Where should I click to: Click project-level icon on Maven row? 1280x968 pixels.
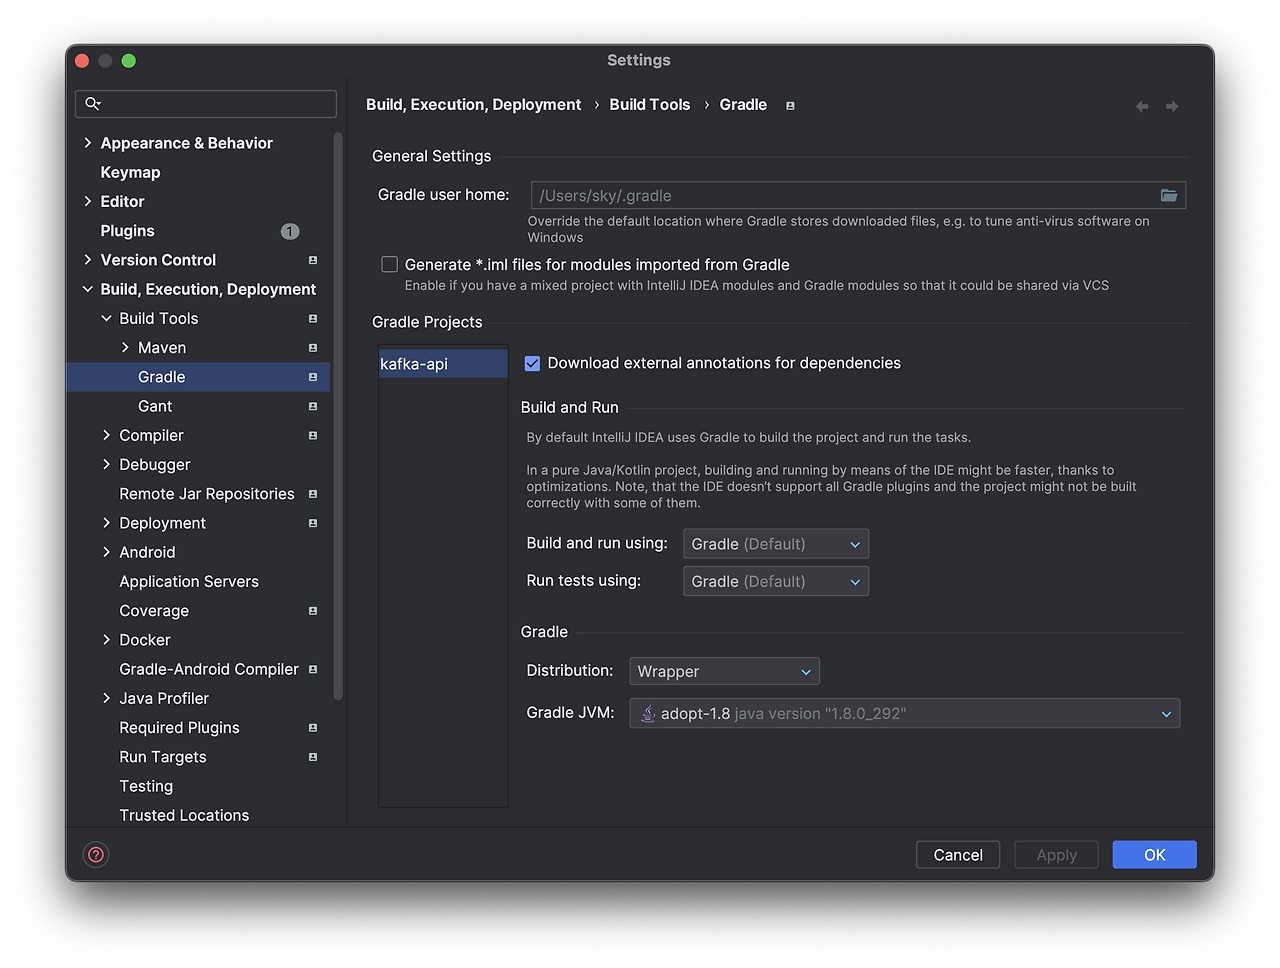coord(313,348)
